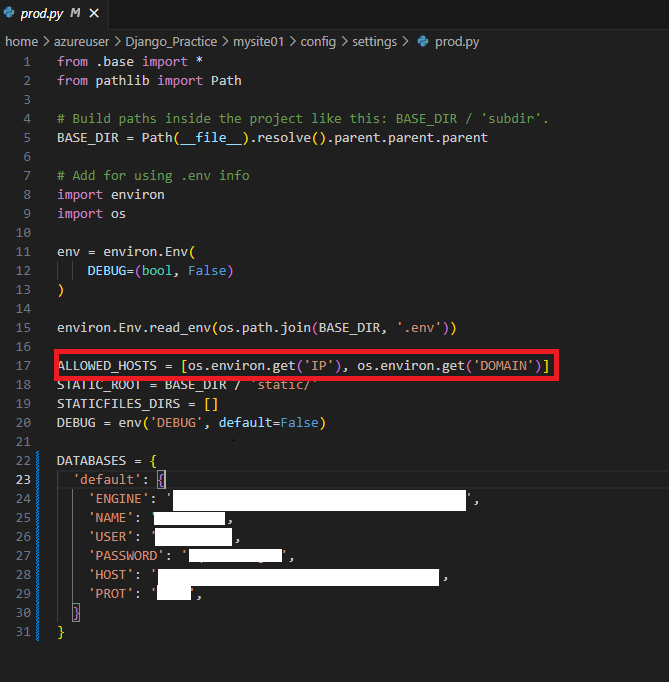
Task: Click the 'USER' key
Action: [110, 537]
